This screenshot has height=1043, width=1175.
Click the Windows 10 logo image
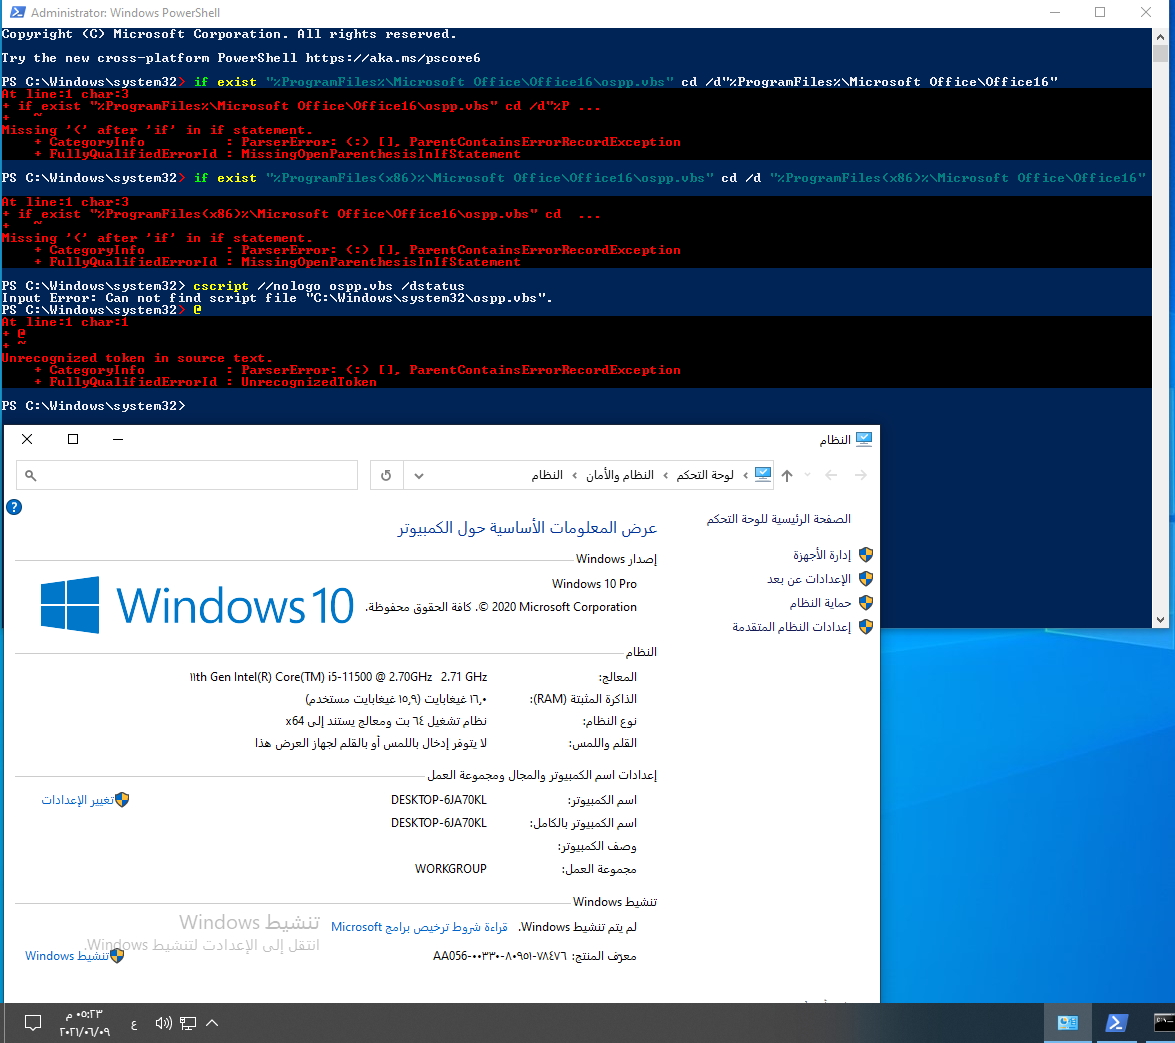click(196, 605)
